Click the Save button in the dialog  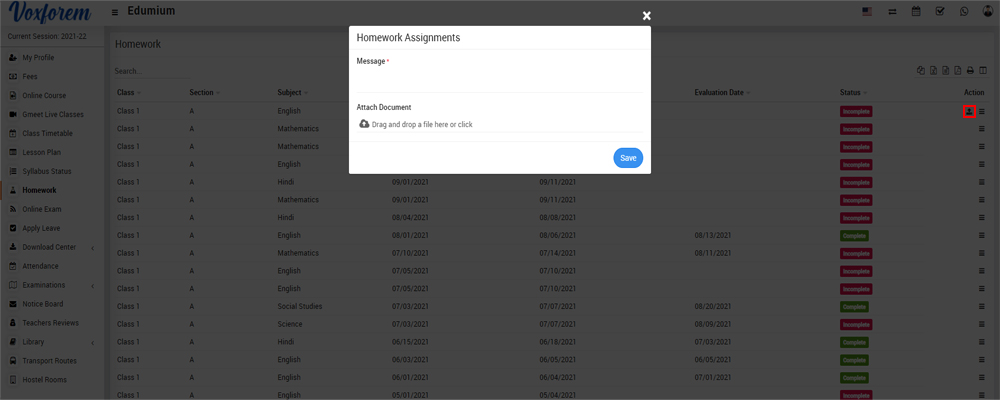click(627, 158)
